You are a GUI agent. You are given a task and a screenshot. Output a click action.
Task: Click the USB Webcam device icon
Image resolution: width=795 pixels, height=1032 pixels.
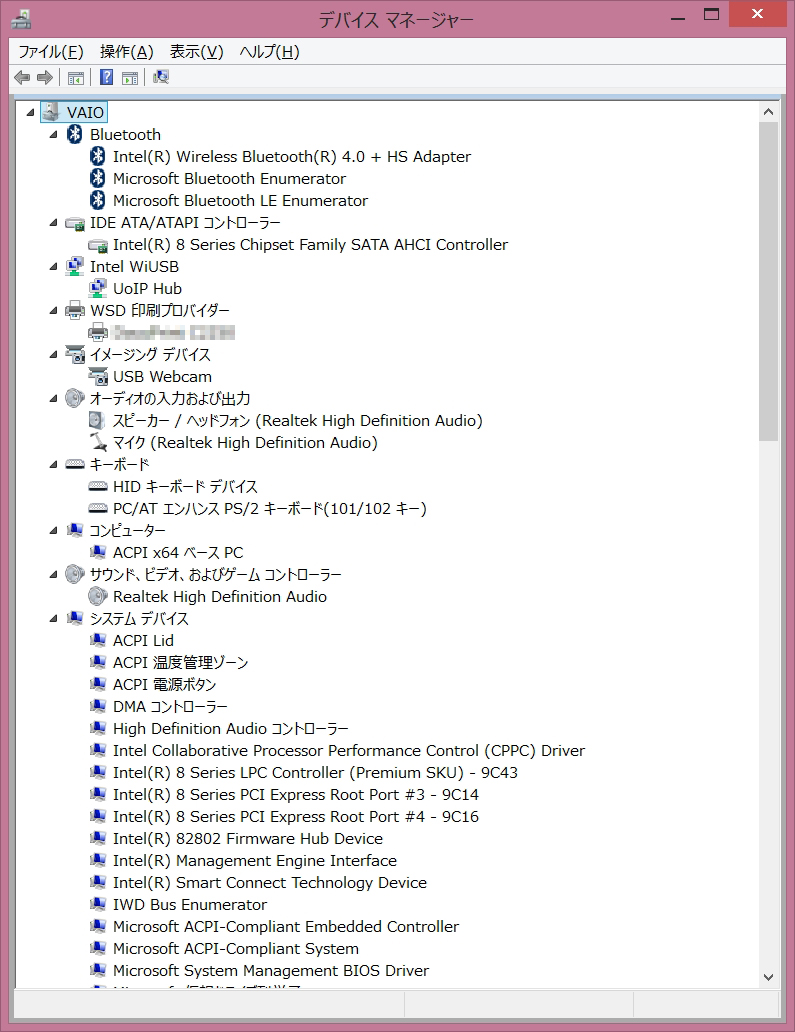[98, 376]
